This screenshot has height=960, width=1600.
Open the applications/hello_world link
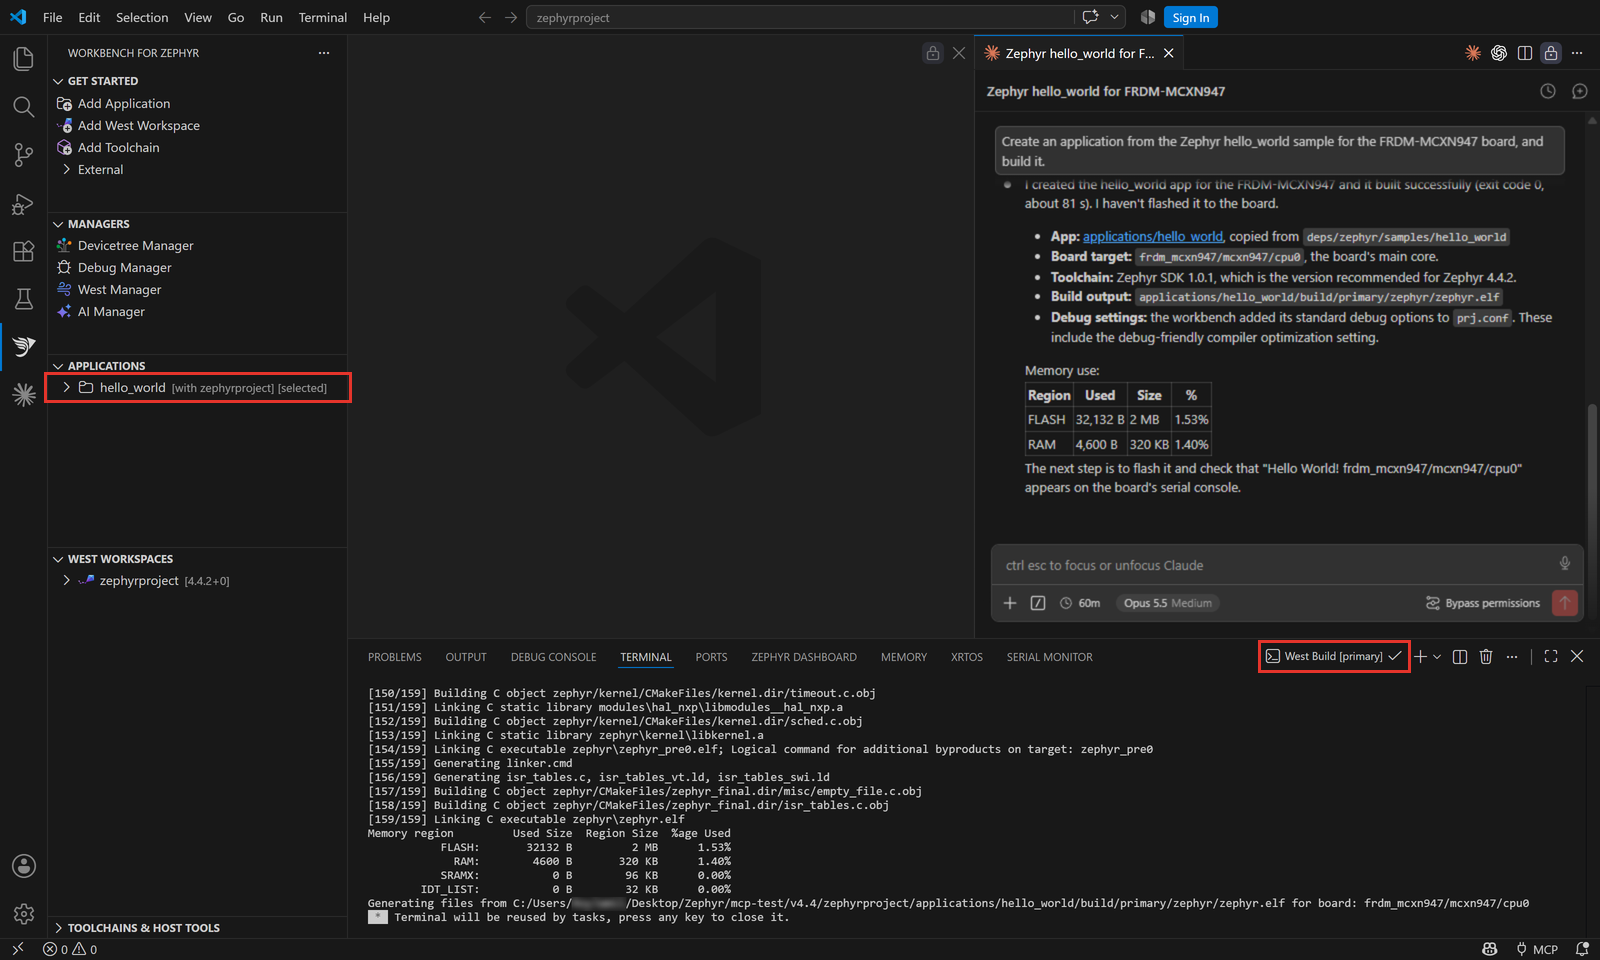pyautogui.click(x=1153, y=236)
